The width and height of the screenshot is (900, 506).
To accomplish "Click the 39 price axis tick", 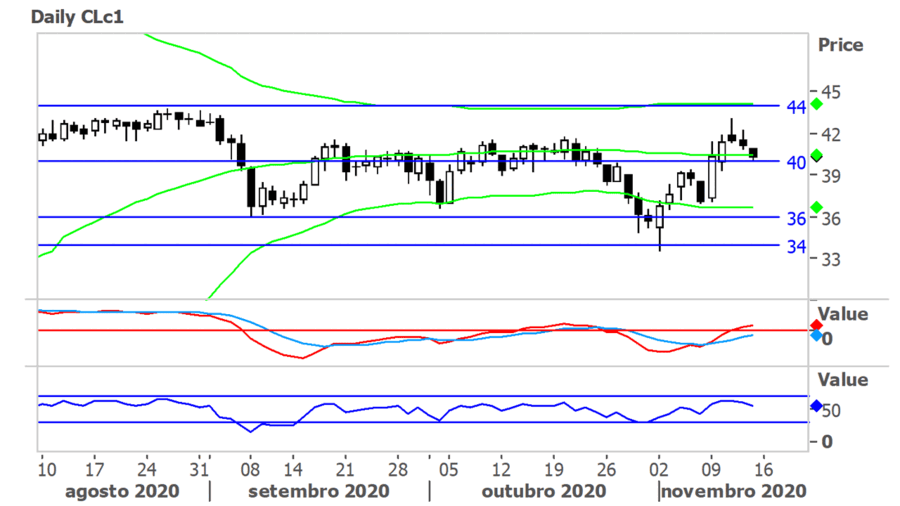I will coord(831,176).
